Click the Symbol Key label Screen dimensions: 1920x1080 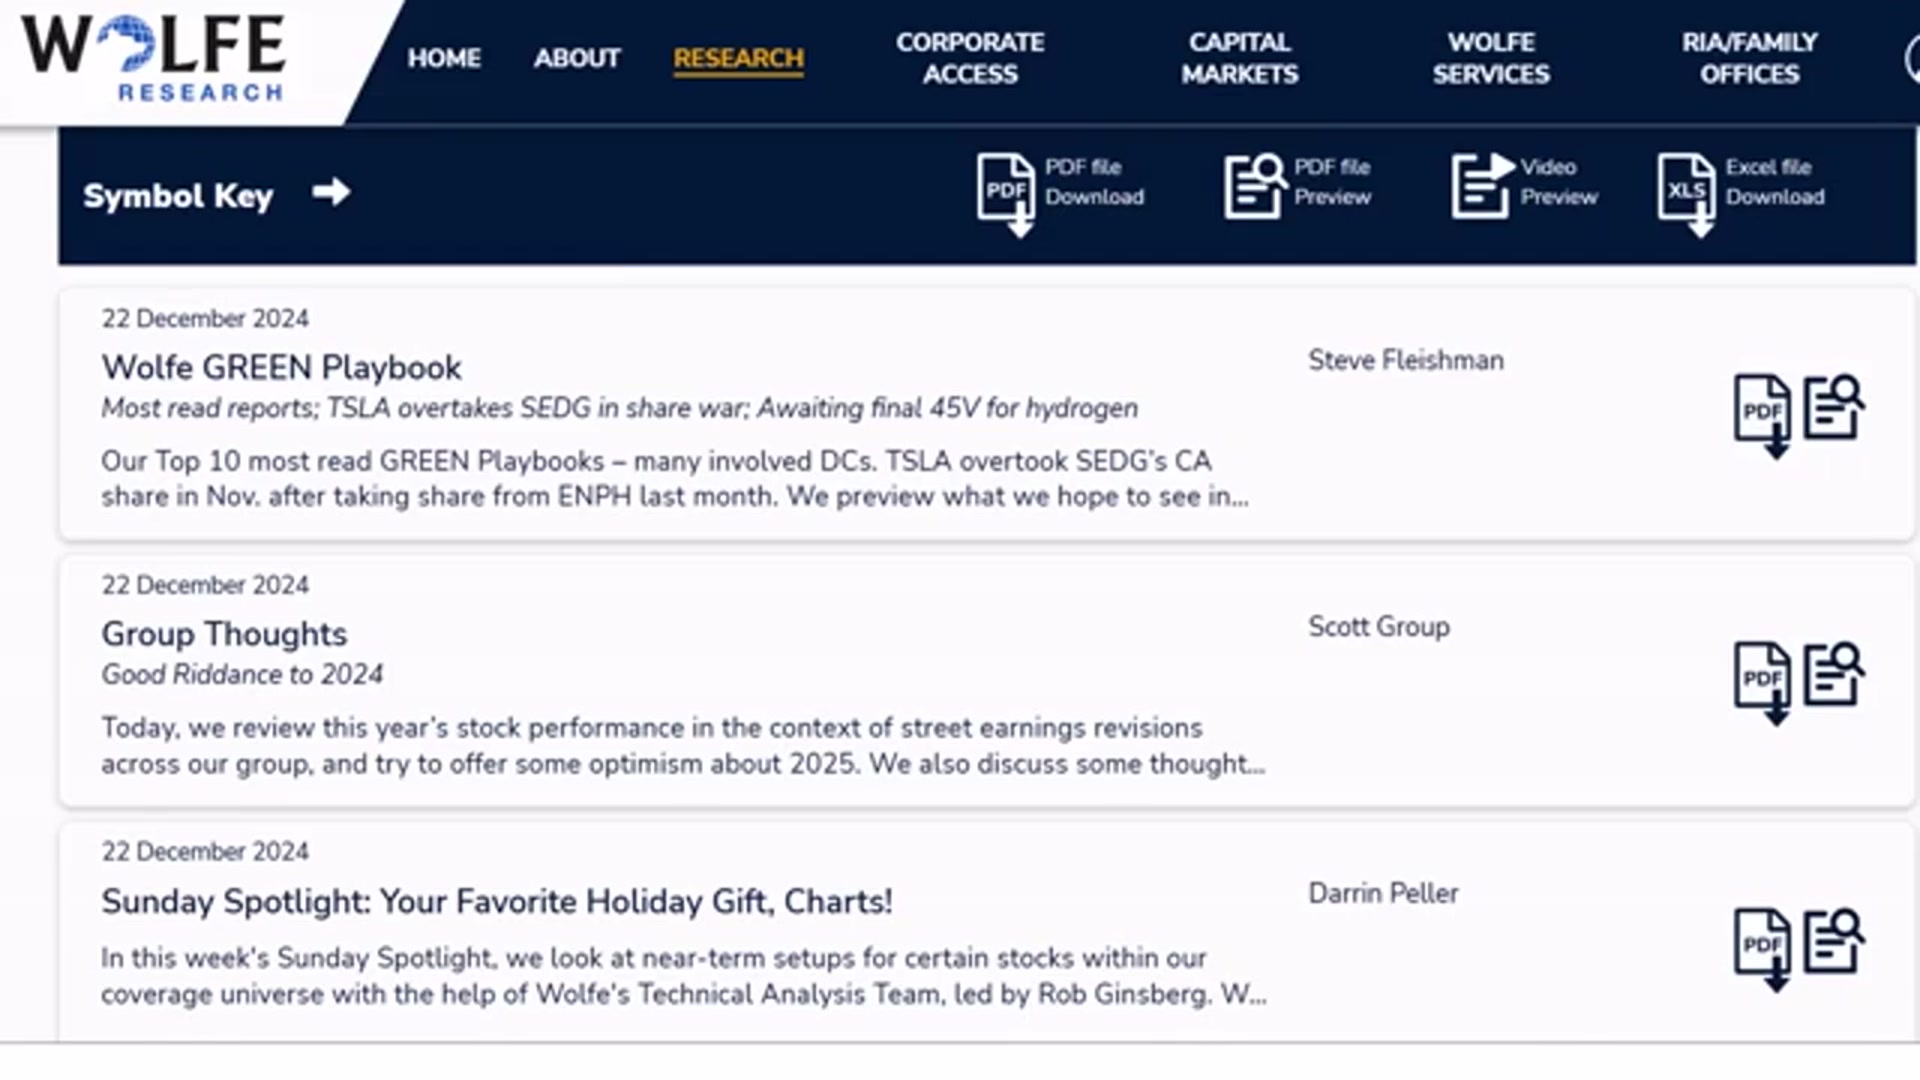pos(178,195)
